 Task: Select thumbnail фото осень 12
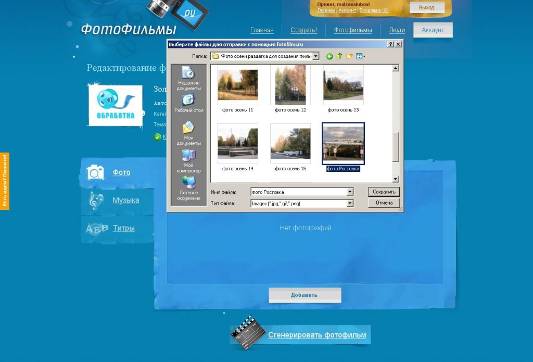coord(290,85)
